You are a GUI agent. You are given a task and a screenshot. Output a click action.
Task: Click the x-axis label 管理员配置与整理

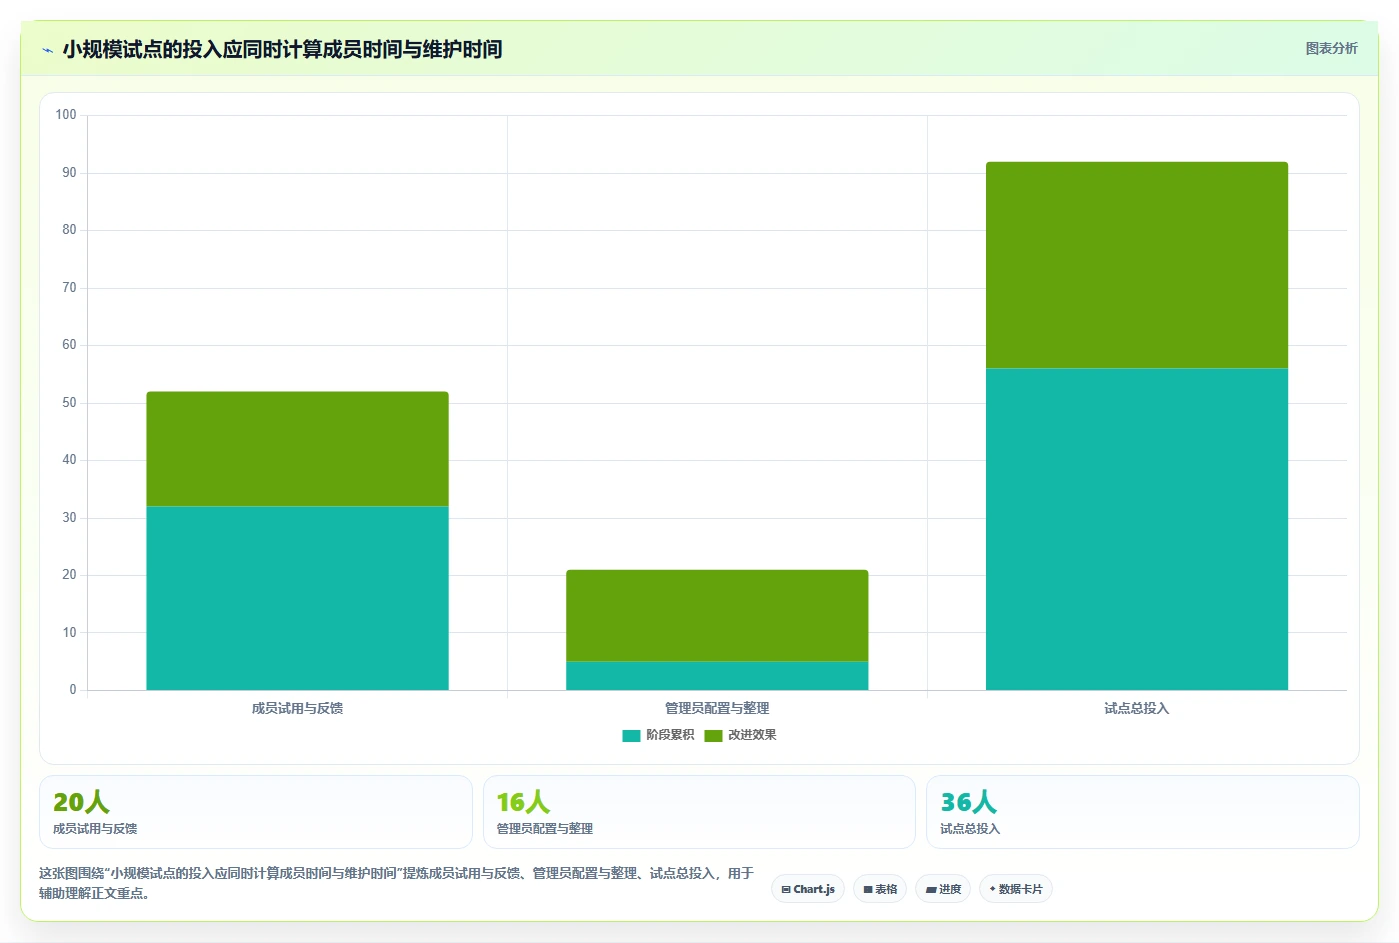pyautogui.click(x=717, y=708)
